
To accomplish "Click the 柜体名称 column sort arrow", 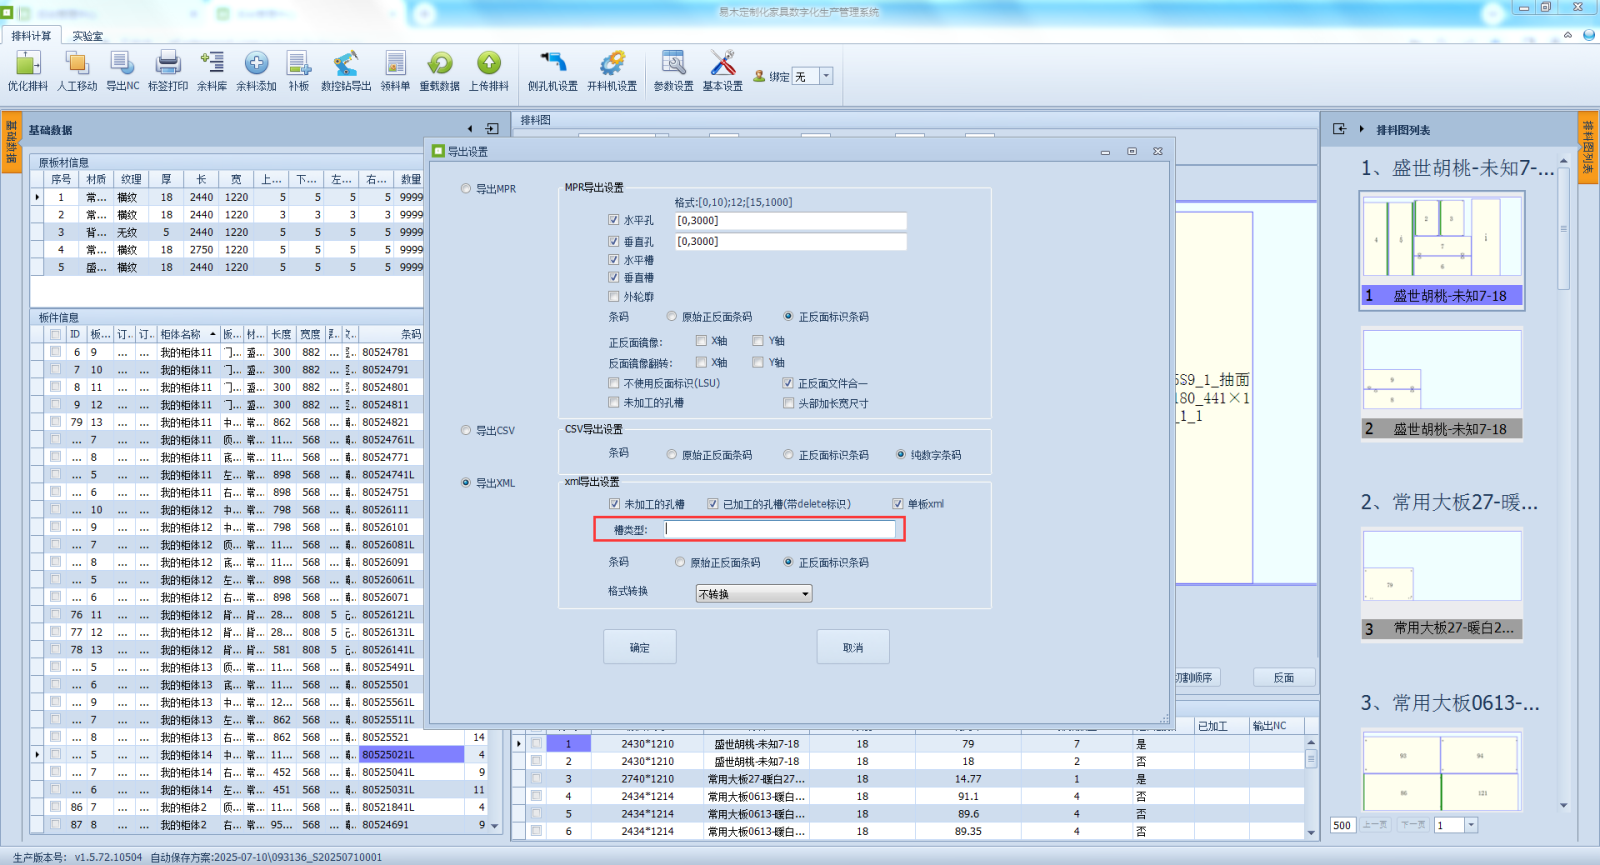I will tap(212, 334).
